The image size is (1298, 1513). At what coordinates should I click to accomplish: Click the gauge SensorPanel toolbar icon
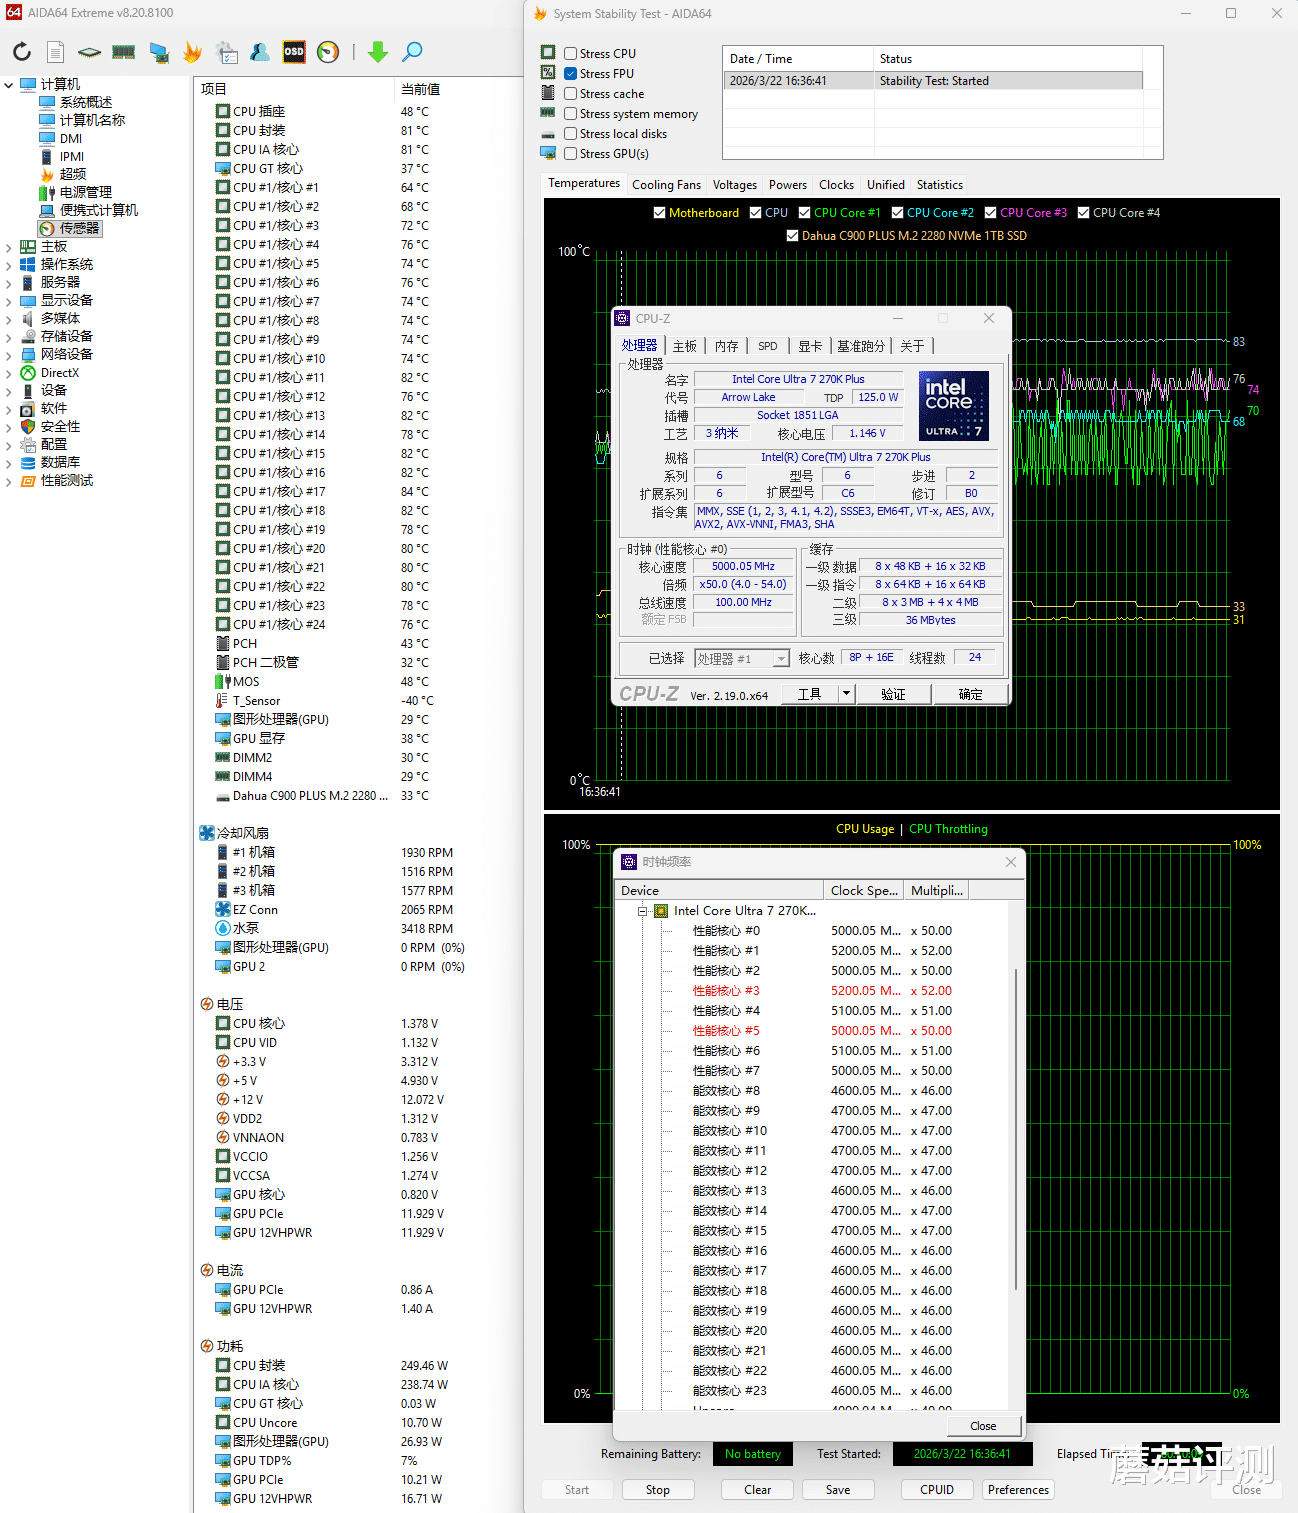click(x=328, y=52)
